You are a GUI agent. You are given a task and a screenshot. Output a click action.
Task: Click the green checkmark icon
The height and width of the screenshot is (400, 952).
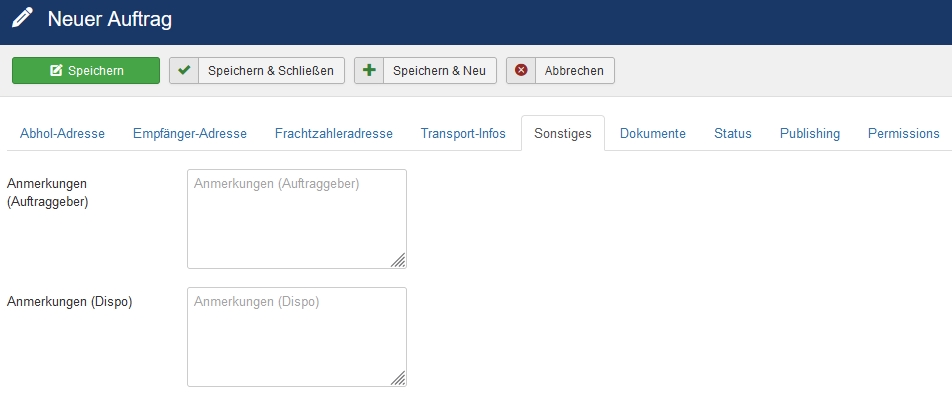[183, 70]
